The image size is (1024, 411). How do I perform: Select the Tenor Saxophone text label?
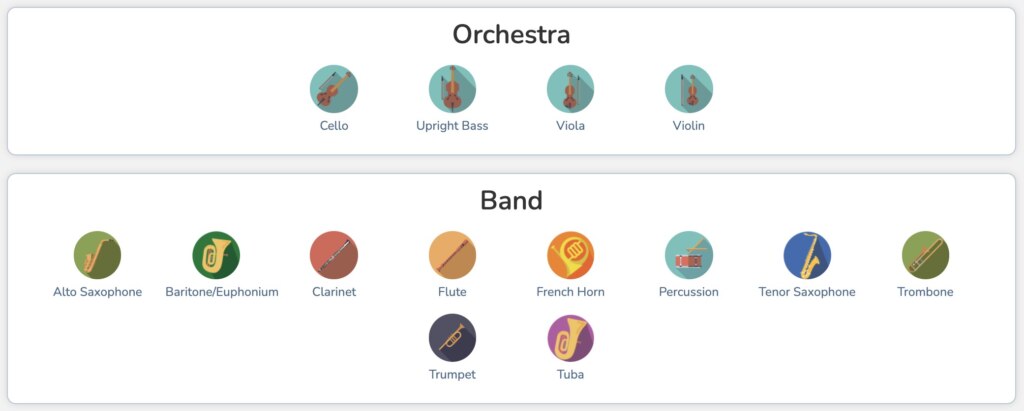[x=807, y=292]
